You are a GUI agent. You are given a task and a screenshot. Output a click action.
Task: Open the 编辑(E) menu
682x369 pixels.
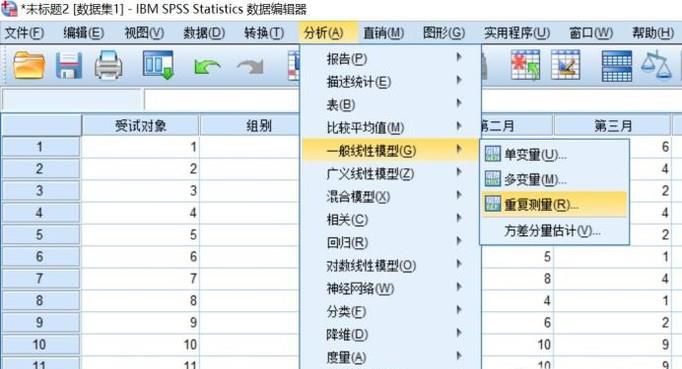(x=84, y=33)
